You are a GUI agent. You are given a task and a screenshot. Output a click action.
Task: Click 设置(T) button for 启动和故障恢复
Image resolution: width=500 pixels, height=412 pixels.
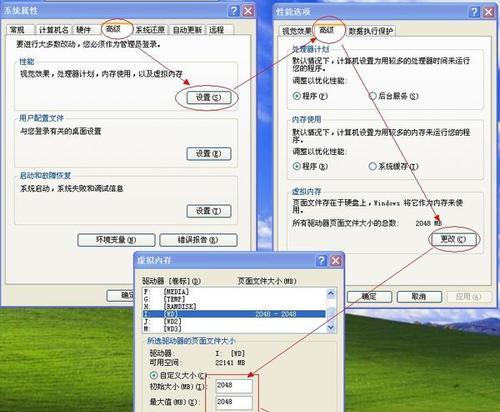pos(209,211)
